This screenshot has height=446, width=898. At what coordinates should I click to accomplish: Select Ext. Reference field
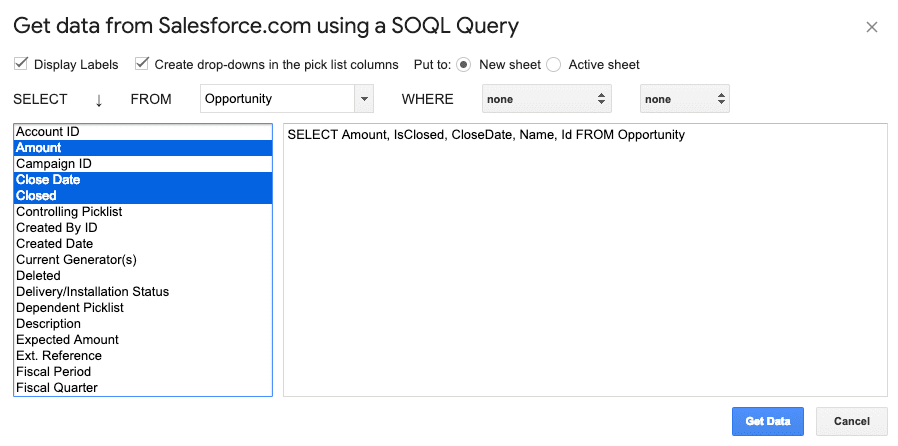point(143,356)
